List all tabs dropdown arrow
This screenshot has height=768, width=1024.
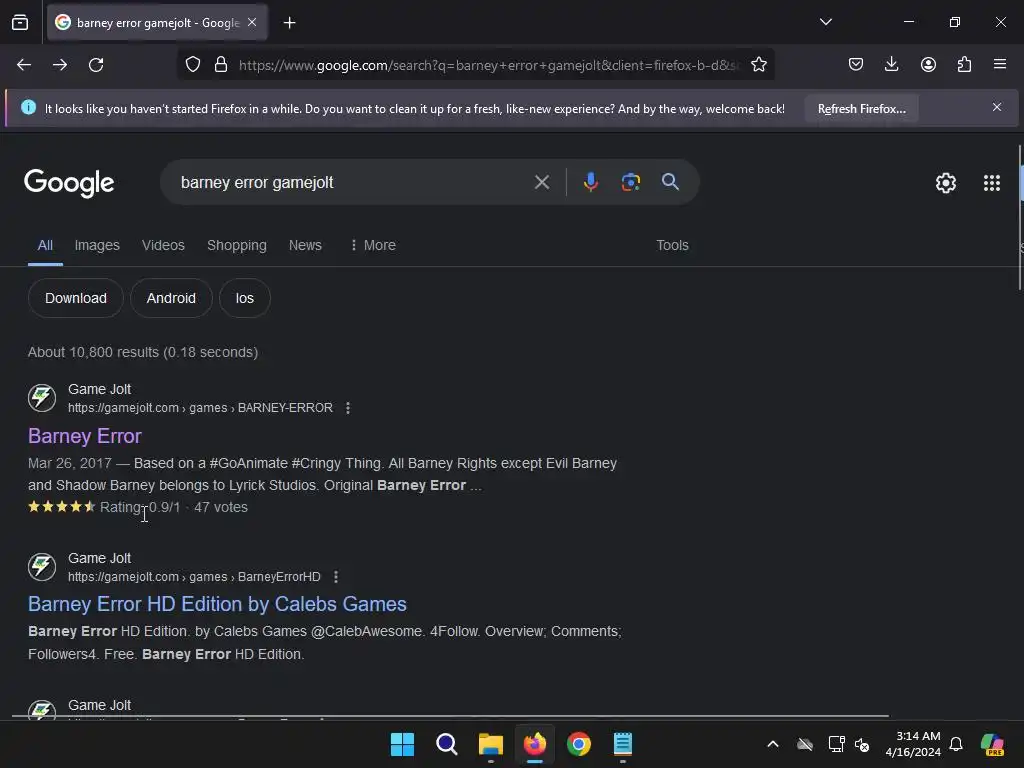825,22
